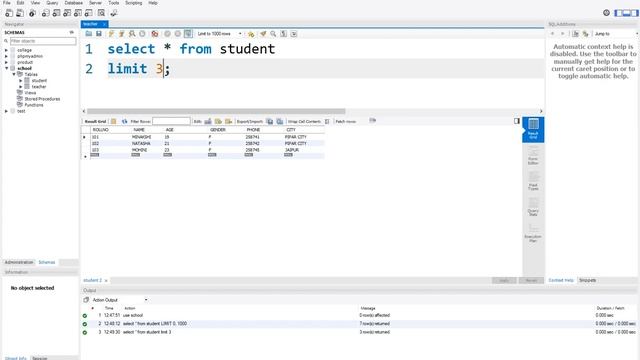Click the create new schema toolbar icon

(45, 13)
